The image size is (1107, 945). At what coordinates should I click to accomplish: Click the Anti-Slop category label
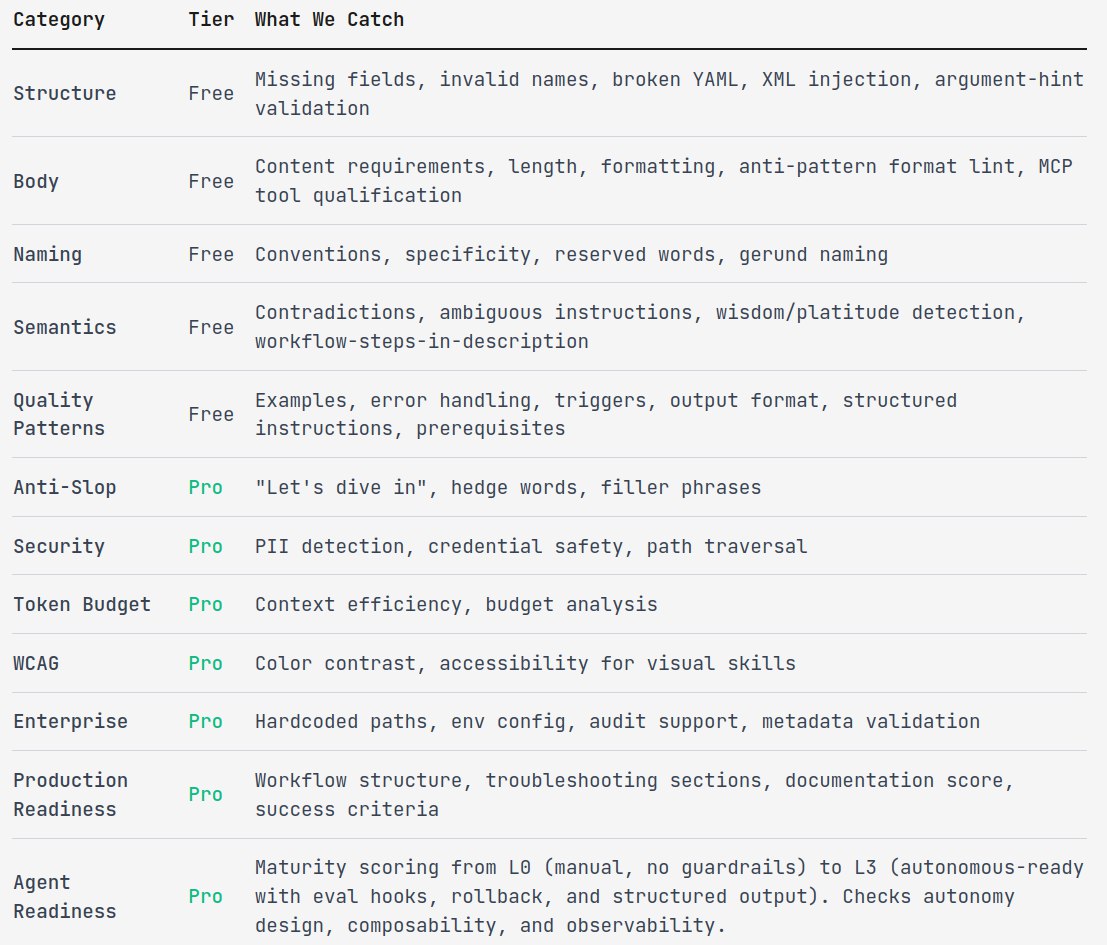coord(65,487)
